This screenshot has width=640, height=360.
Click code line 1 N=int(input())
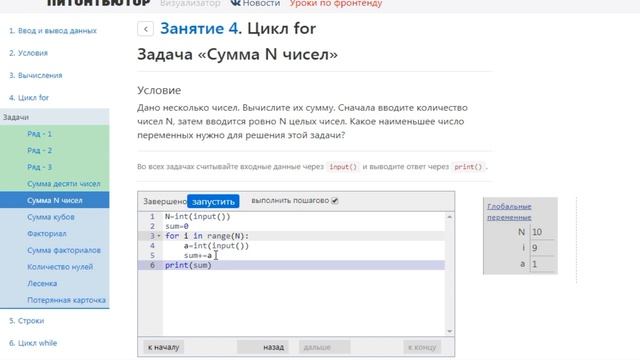tap(198, 217)
